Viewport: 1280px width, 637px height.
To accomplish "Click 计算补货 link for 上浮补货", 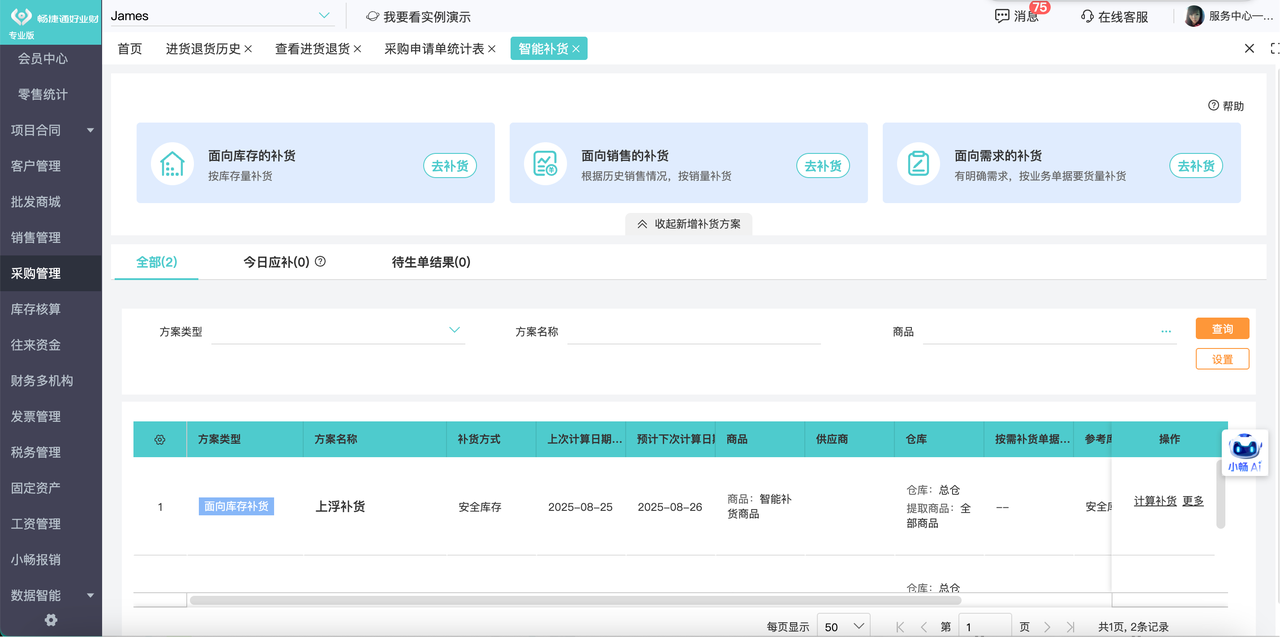I will [x=1155, y=501].
